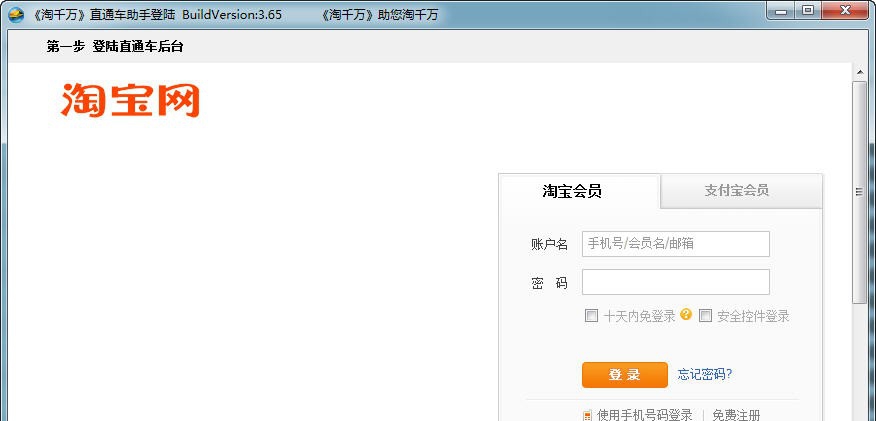Click the 密码 label
Viewport: 876px width, 421px height.
pyautogui.click(x=549, y=283)
